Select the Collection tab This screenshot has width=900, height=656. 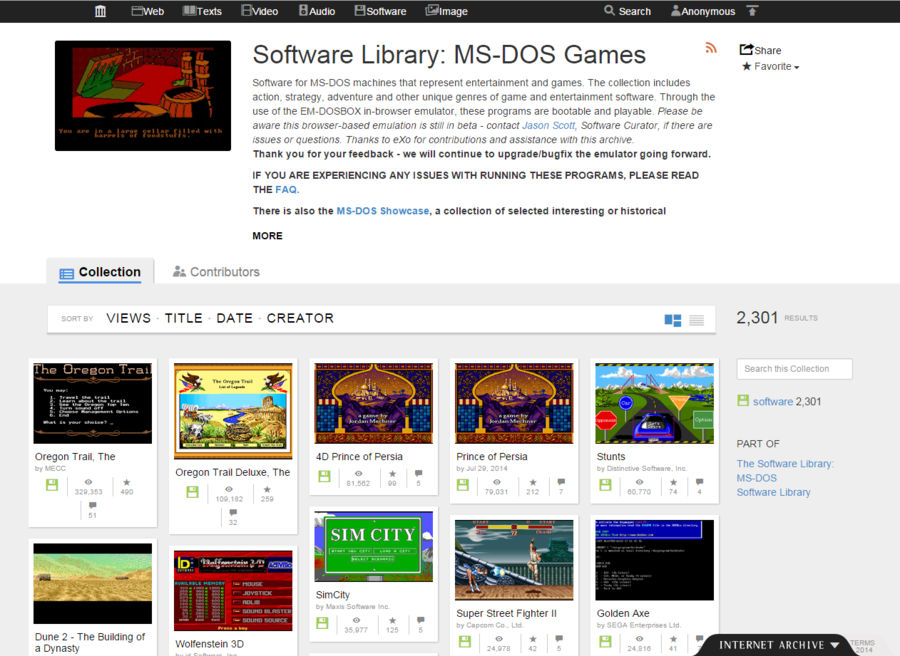(x=100, y=271)
